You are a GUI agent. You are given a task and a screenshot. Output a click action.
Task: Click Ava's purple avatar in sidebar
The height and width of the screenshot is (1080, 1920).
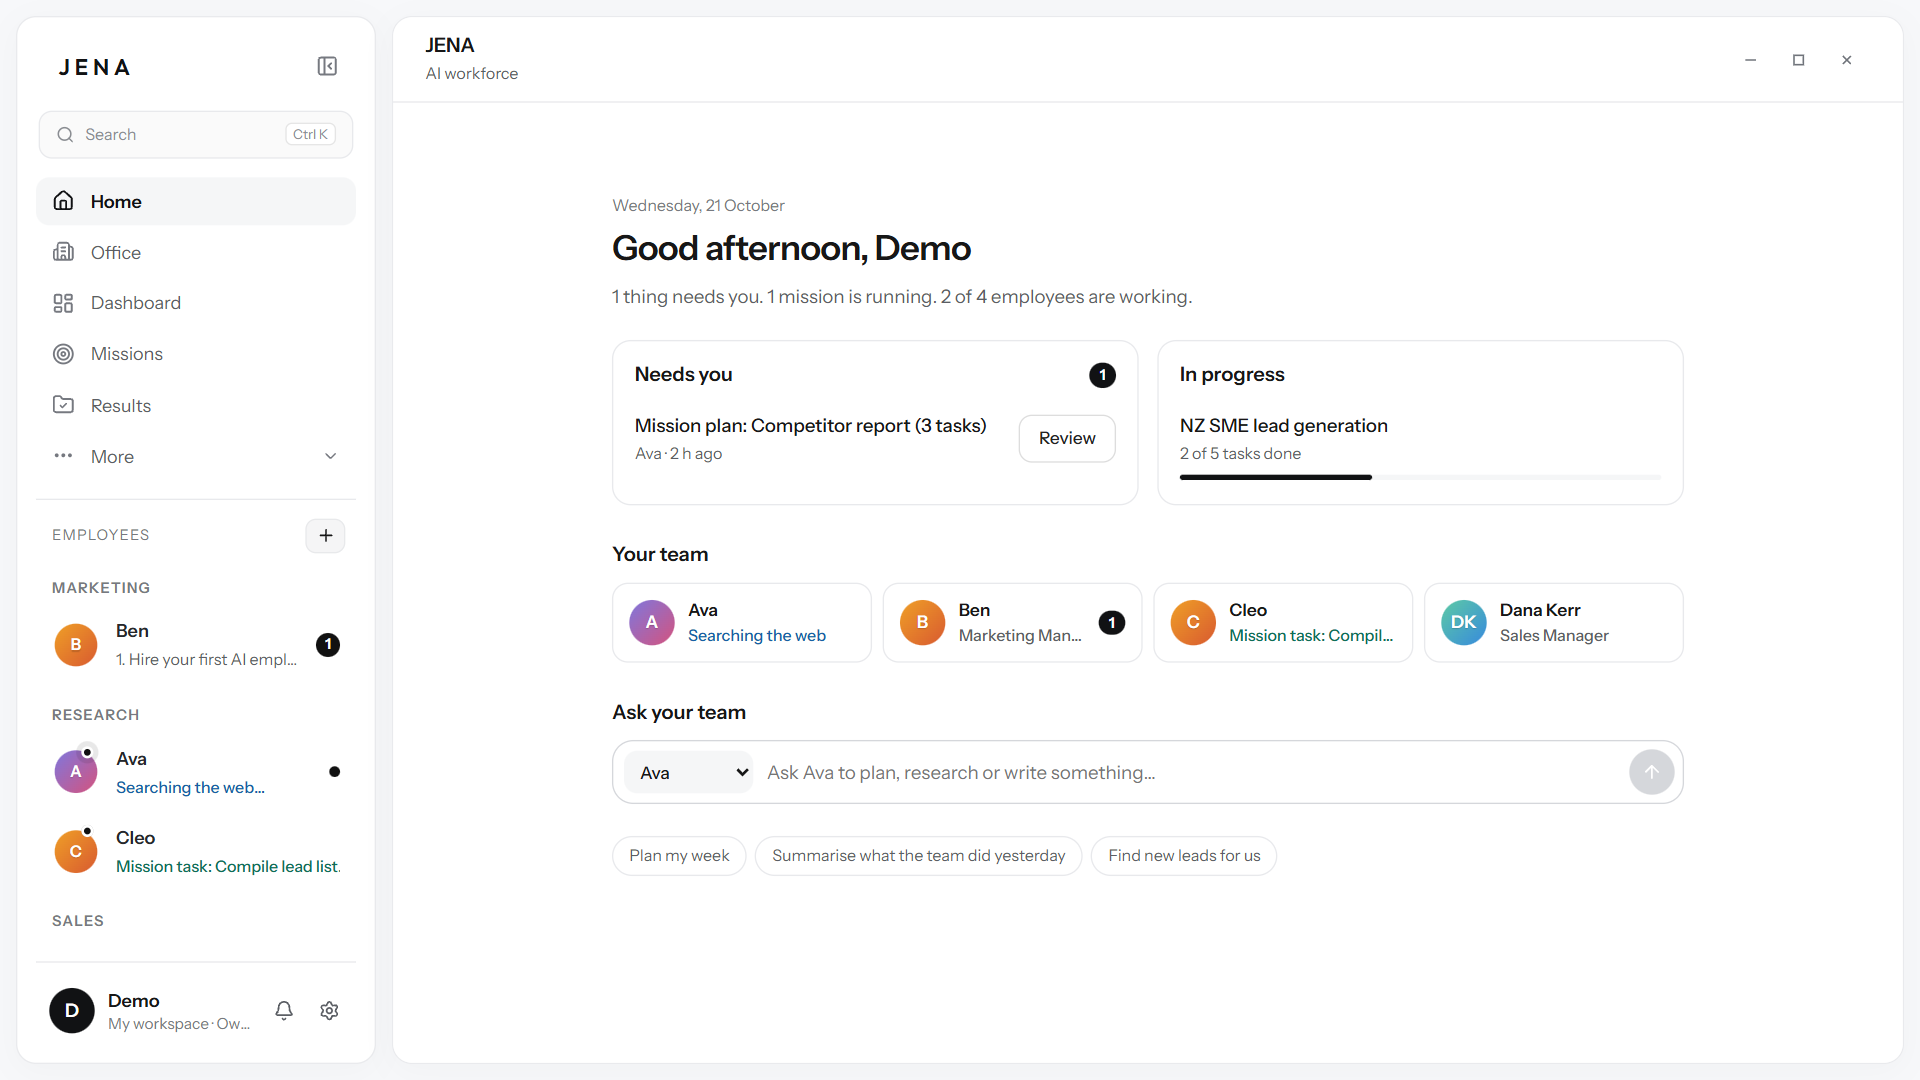(x=76, y=772)
